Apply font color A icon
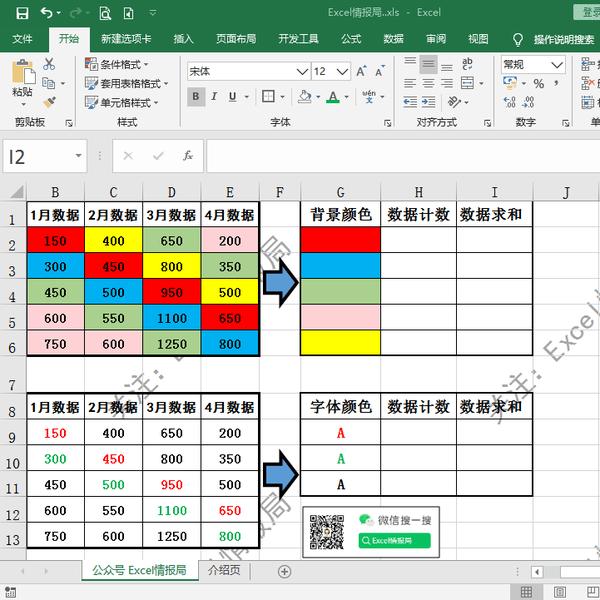The image size is (600, 600). 333,96
